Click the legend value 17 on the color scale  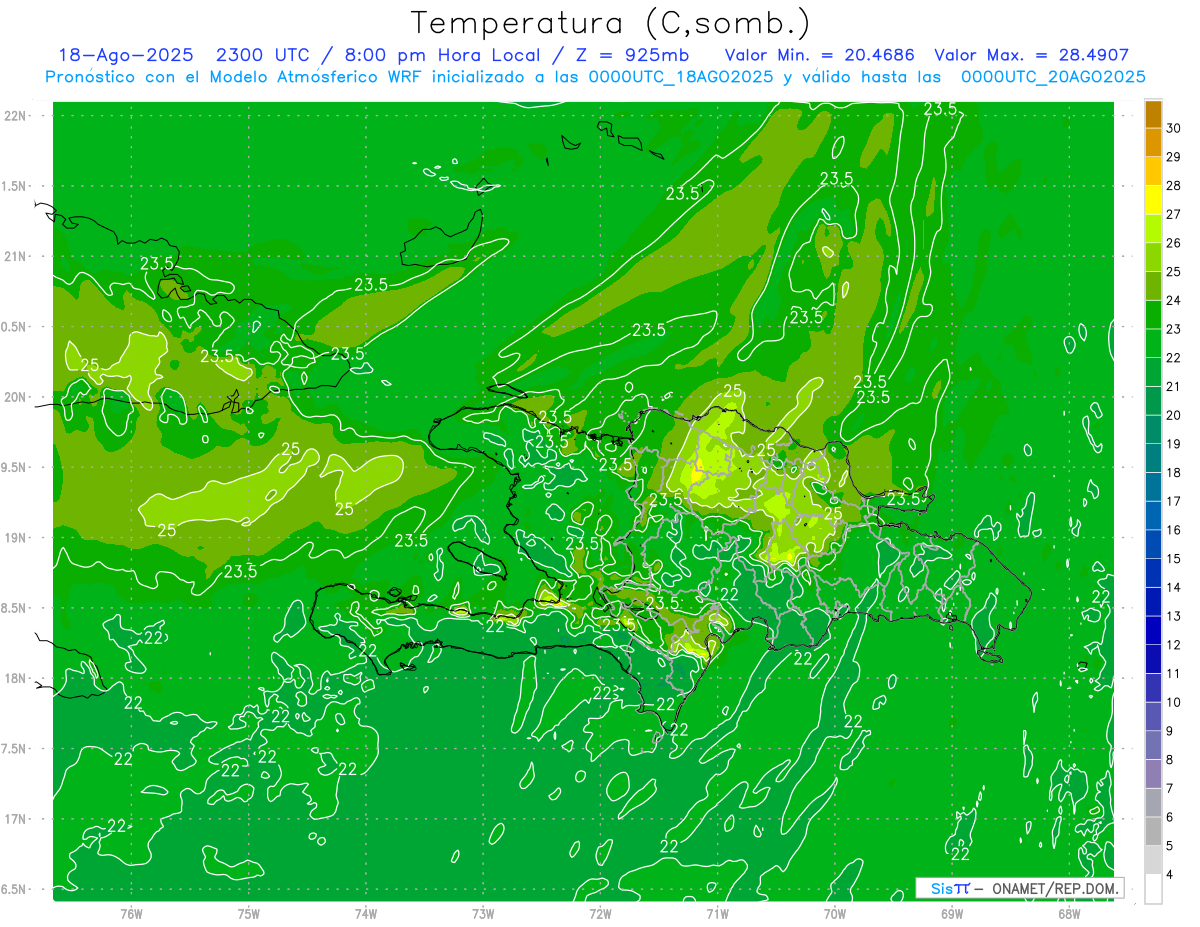1174,501
